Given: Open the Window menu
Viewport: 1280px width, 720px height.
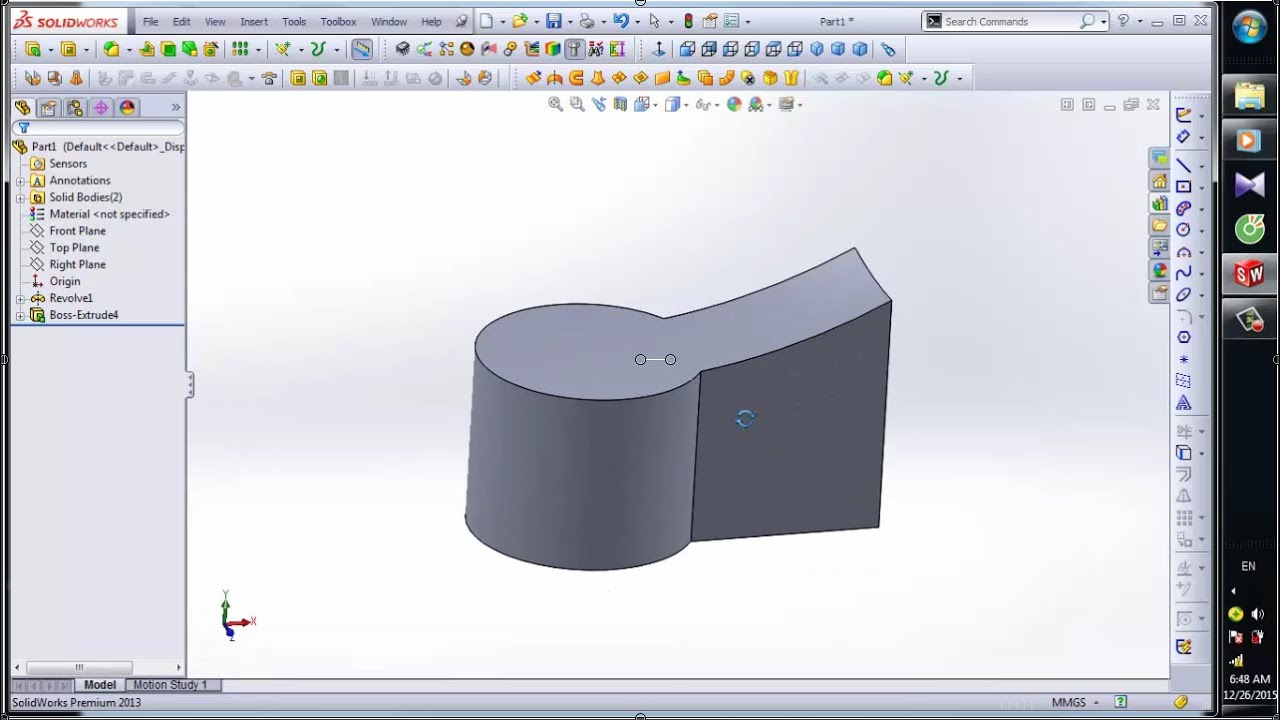Looking at the screenshot, I should [x=389, y=21].
